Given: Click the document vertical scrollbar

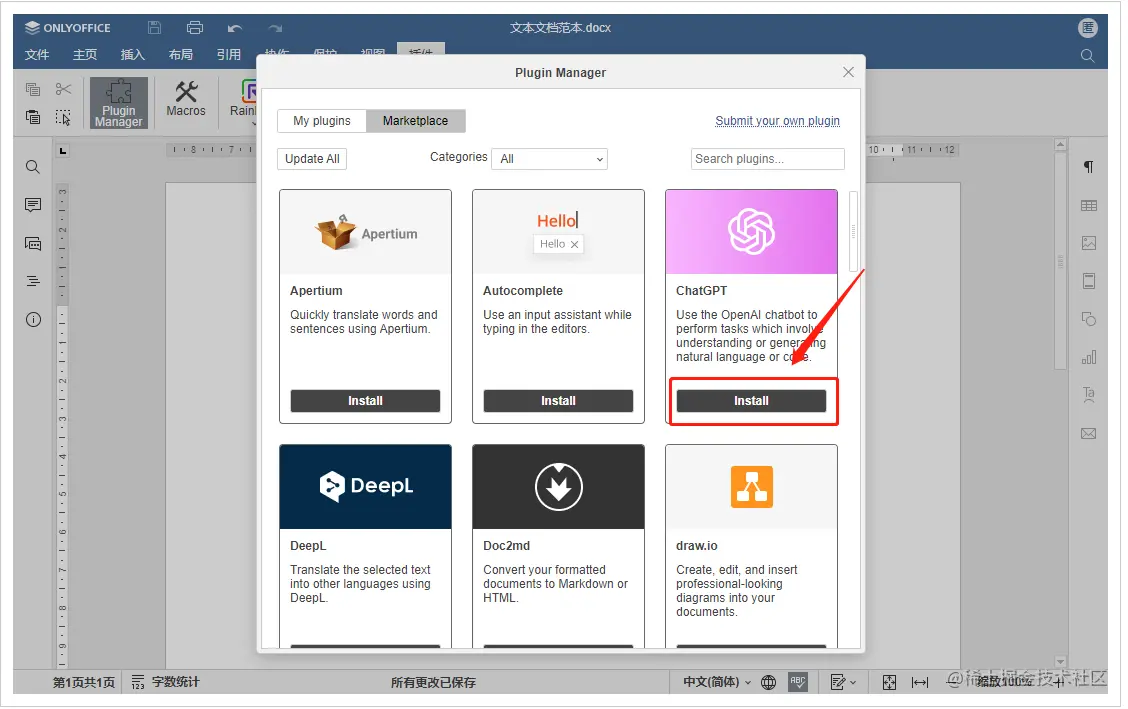Looking at the screenshot, I should (1060, 261).
